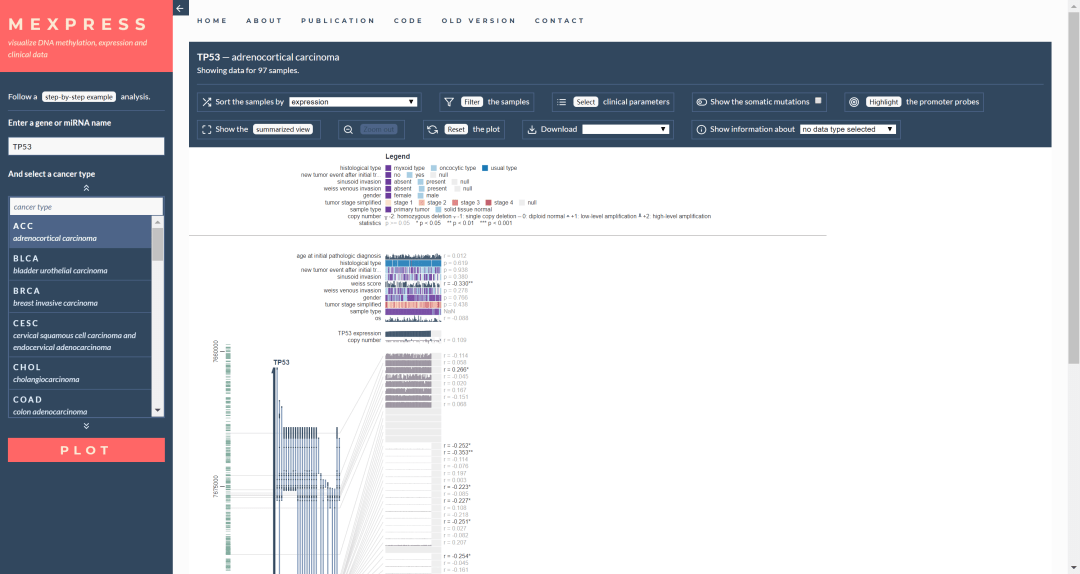Select COAD colon adenocarcinoma entry
Viewport: 1080px width, 574px height.
pos(80,404)
